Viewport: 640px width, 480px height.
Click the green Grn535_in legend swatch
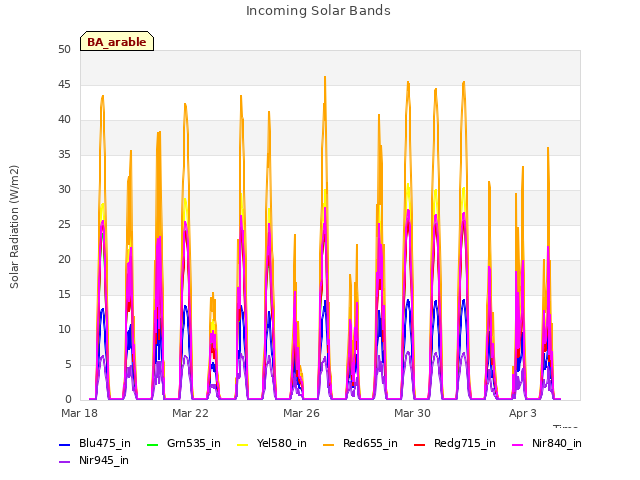[x=152, y=444]
